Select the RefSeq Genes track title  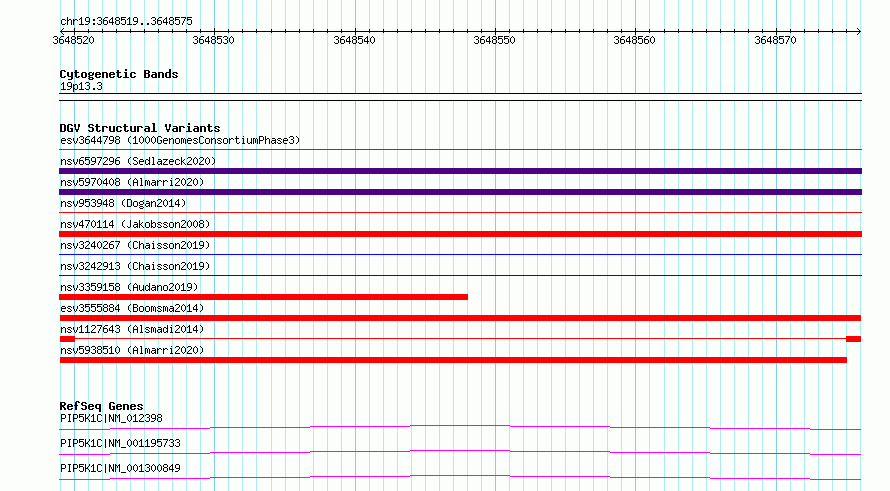tap(101, 406)
